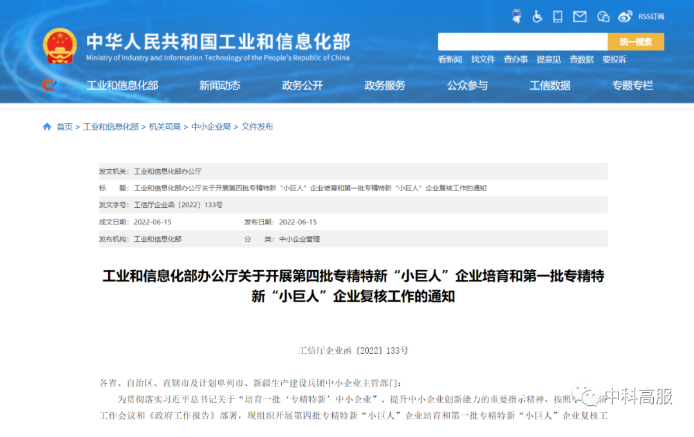Viewport: 694px width, 437px height.
Task: Click the email envelope icon
Action: (x=581, y=16)
